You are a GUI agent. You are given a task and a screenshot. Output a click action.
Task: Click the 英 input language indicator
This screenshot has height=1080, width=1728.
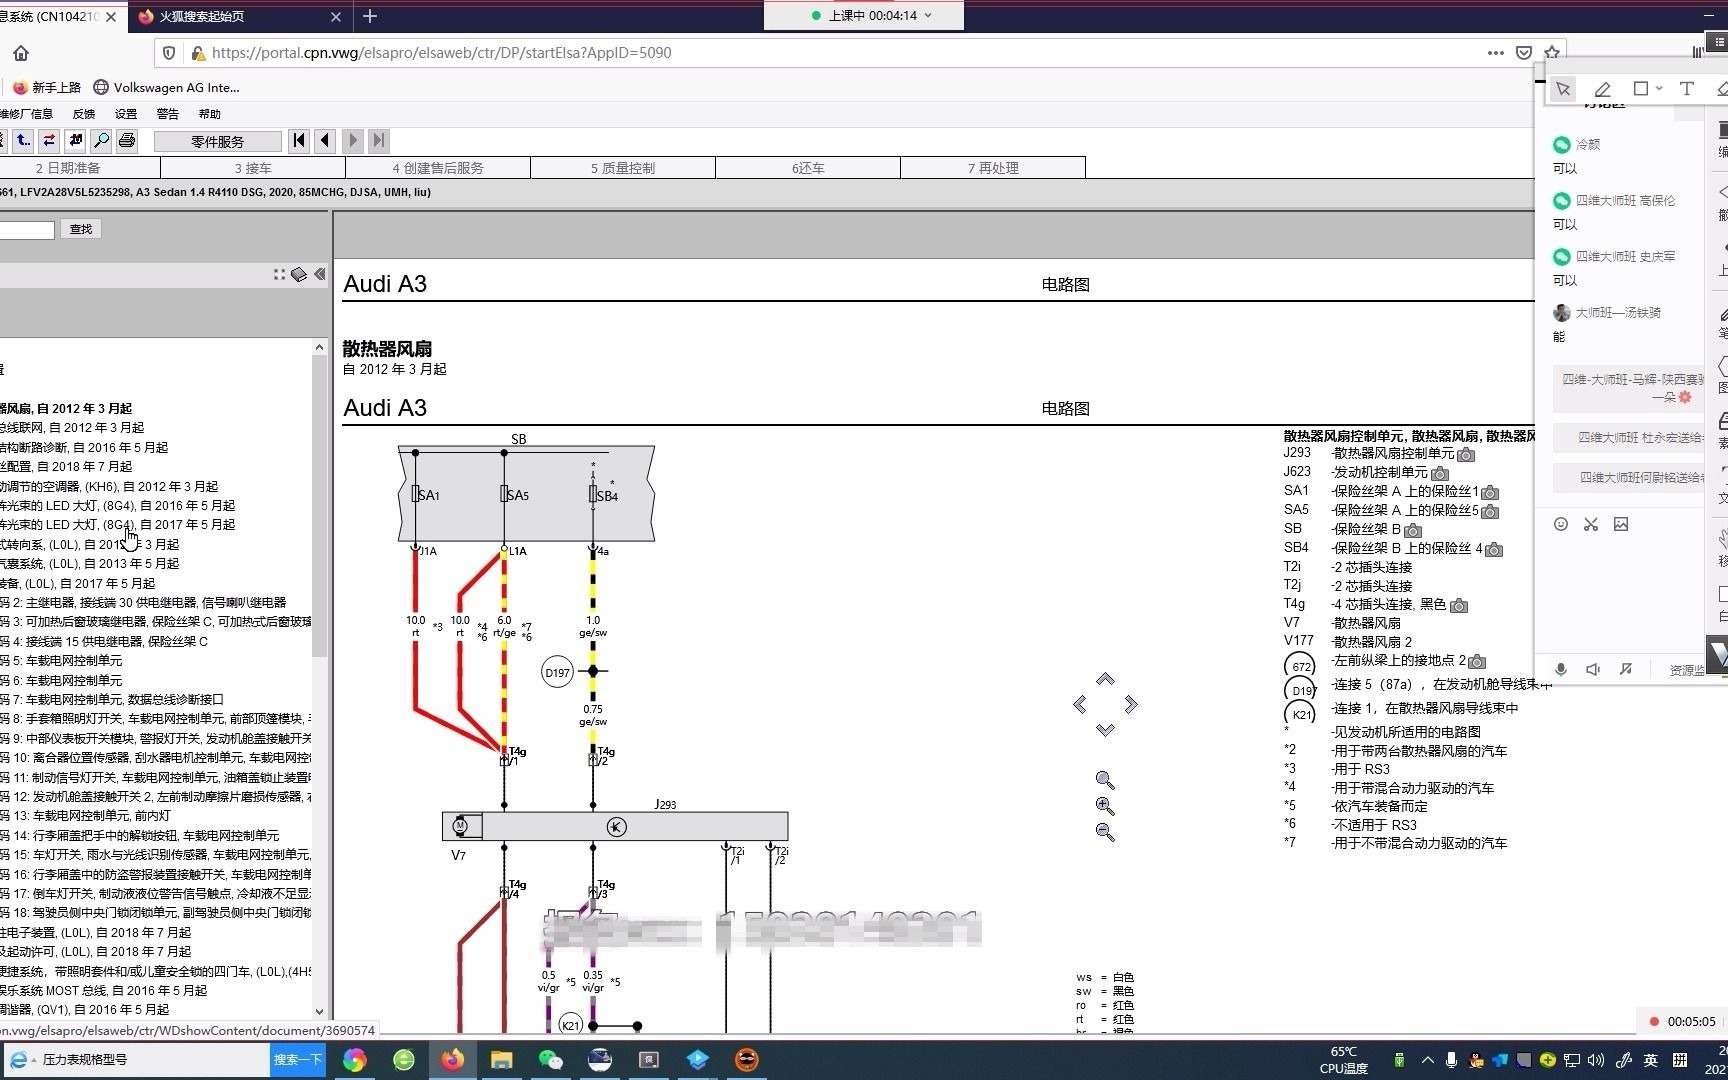pyautogui.click(x=1651, y=1060)
